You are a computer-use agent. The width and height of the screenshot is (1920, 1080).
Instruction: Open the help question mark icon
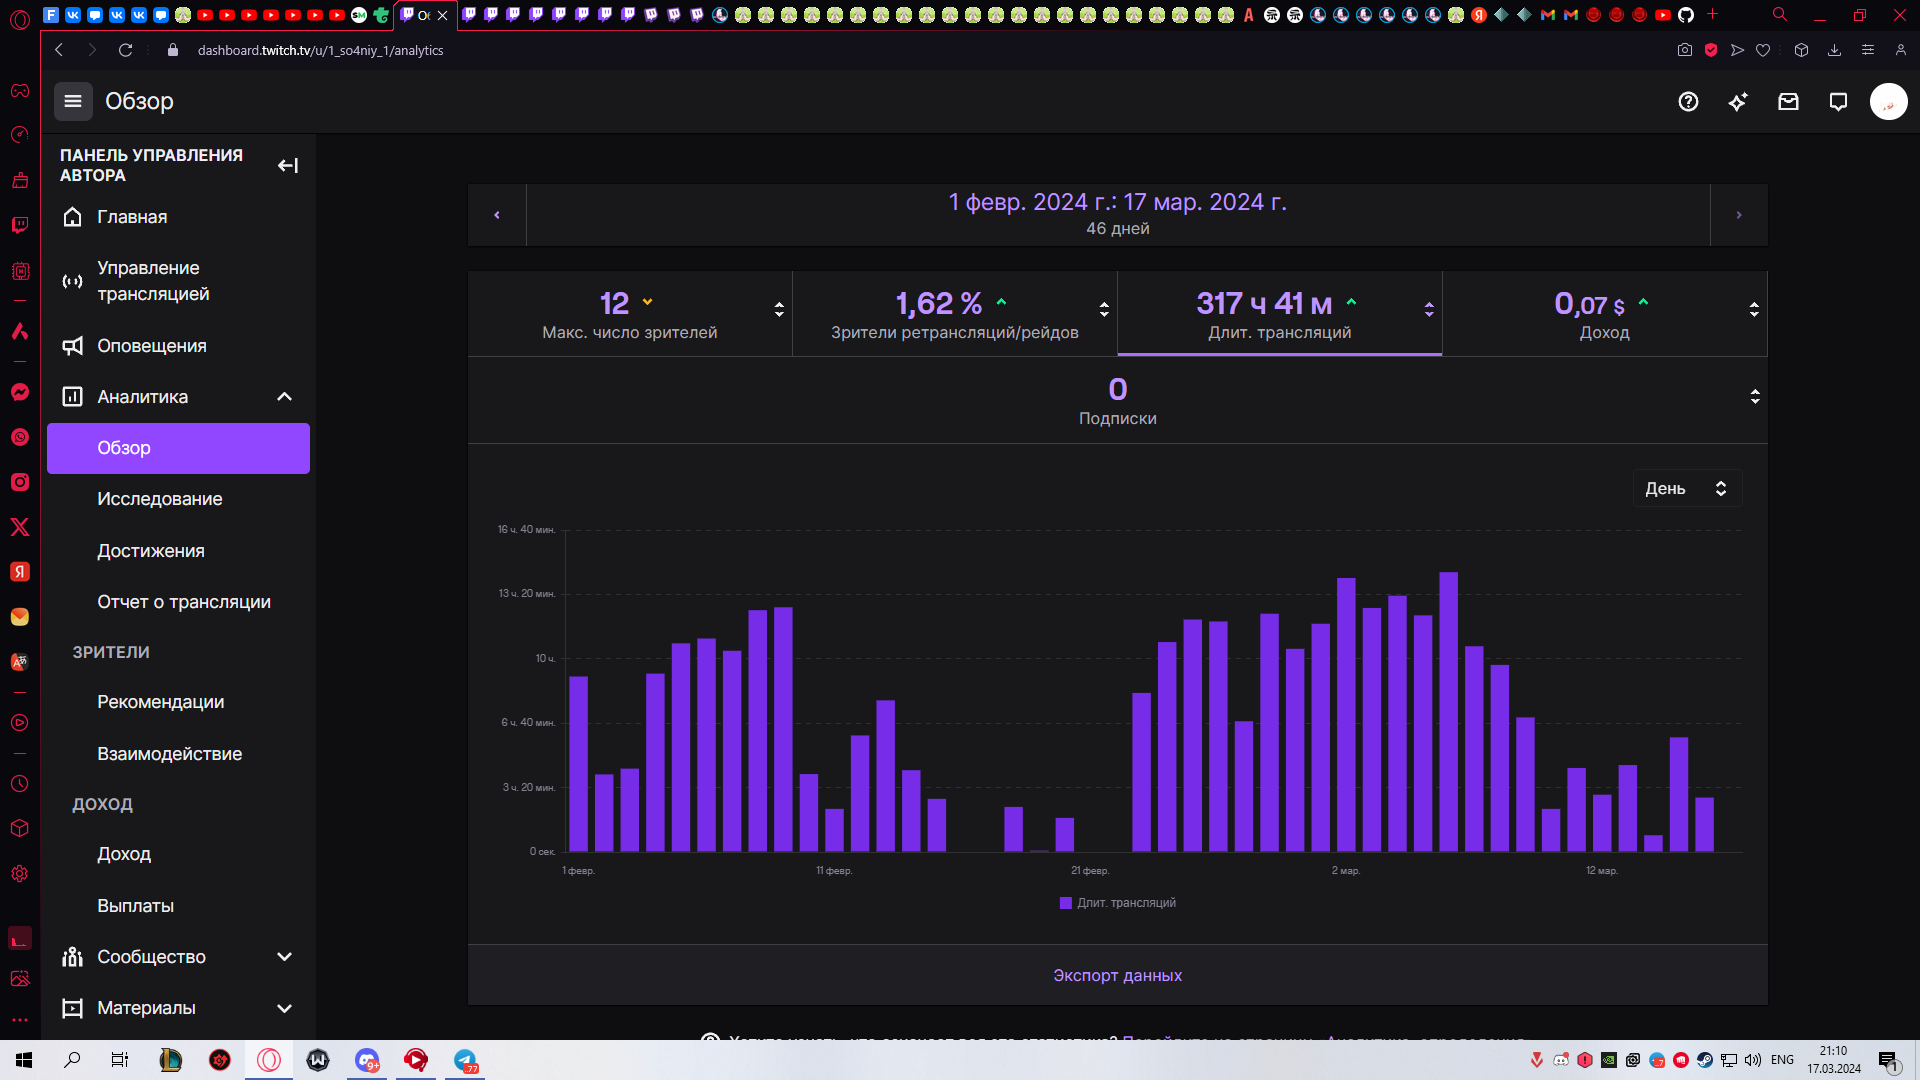pos(1688,101)
